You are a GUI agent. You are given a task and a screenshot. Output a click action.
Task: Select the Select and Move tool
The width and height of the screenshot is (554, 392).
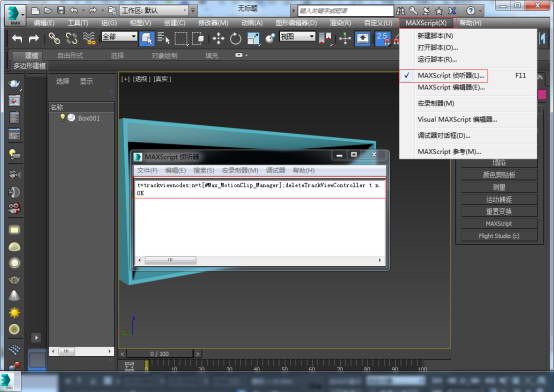218,38
